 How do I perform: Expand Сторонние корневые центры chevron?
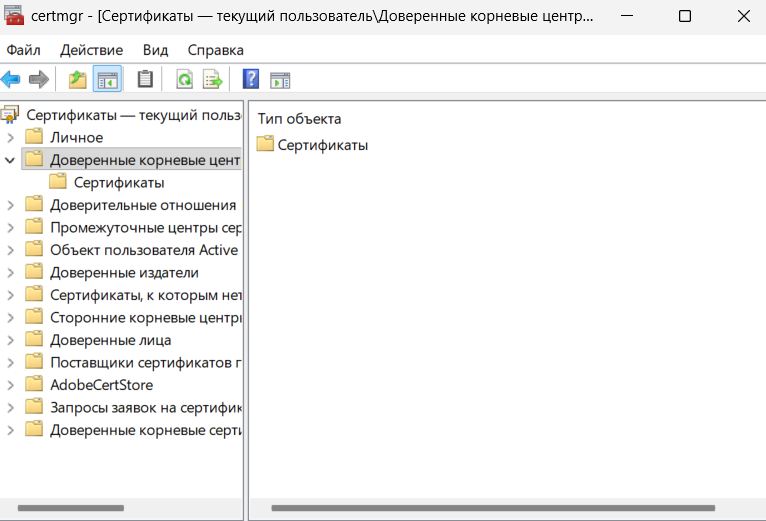click(x=10, y=318)
